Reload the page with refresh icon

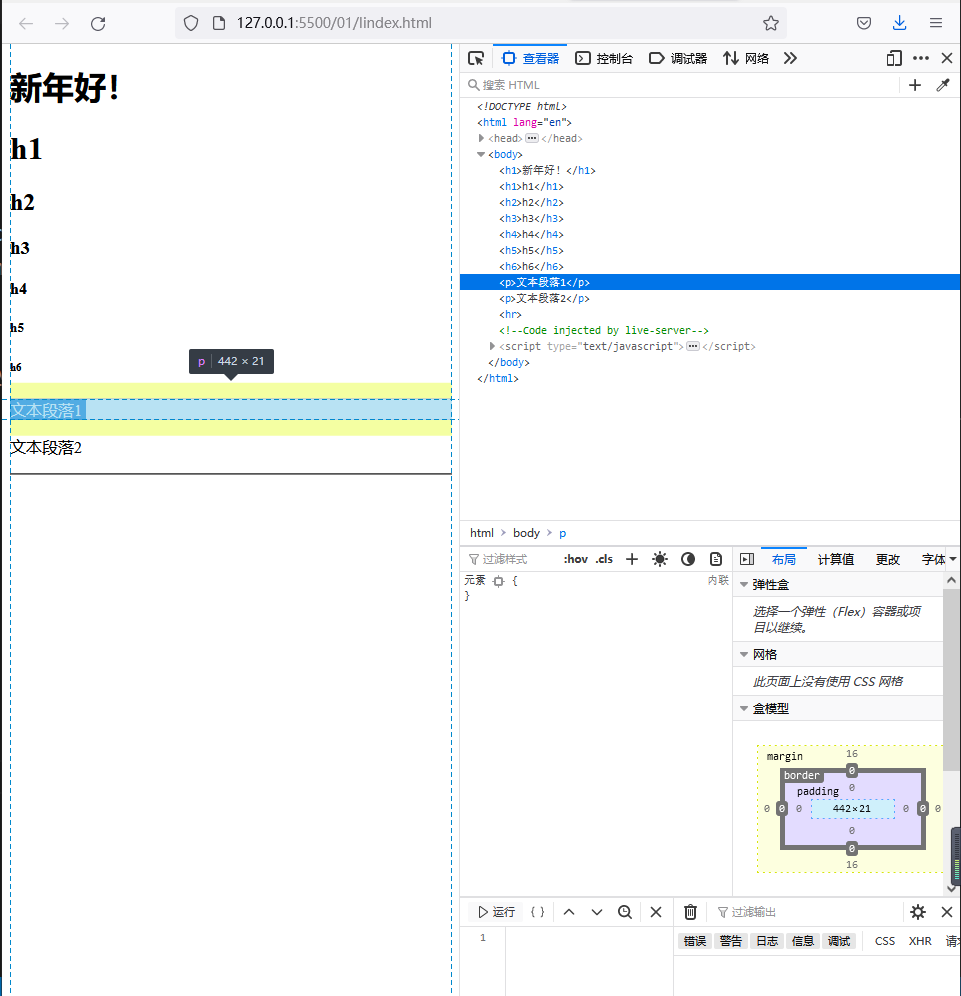tap(98, 24)
